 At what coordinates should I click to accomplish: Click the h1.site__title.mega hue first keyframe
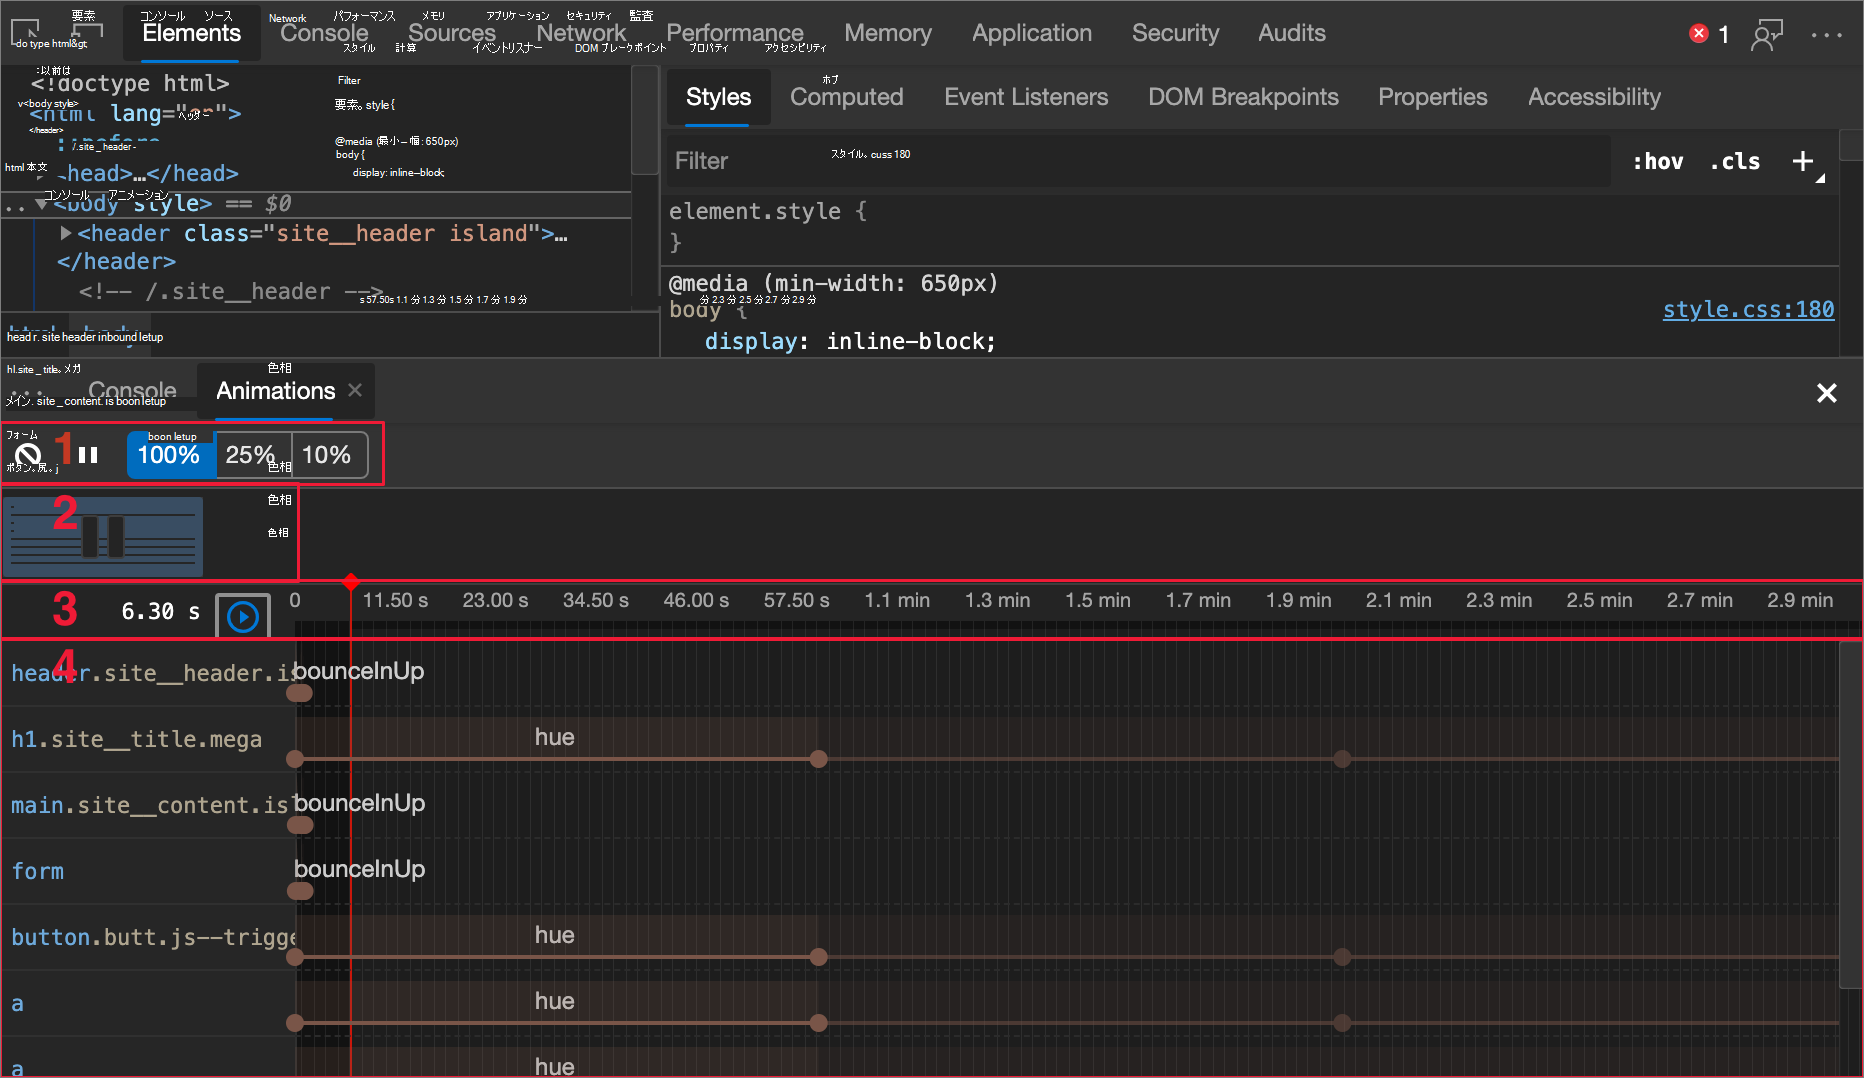tap(295, 759)
